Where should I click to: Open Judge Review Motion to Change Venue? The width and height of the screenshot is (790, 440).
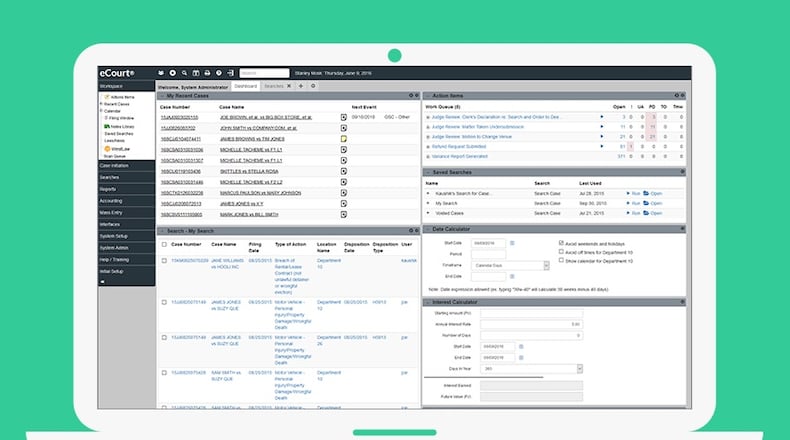pyautogui.click(x=472, y=137)
